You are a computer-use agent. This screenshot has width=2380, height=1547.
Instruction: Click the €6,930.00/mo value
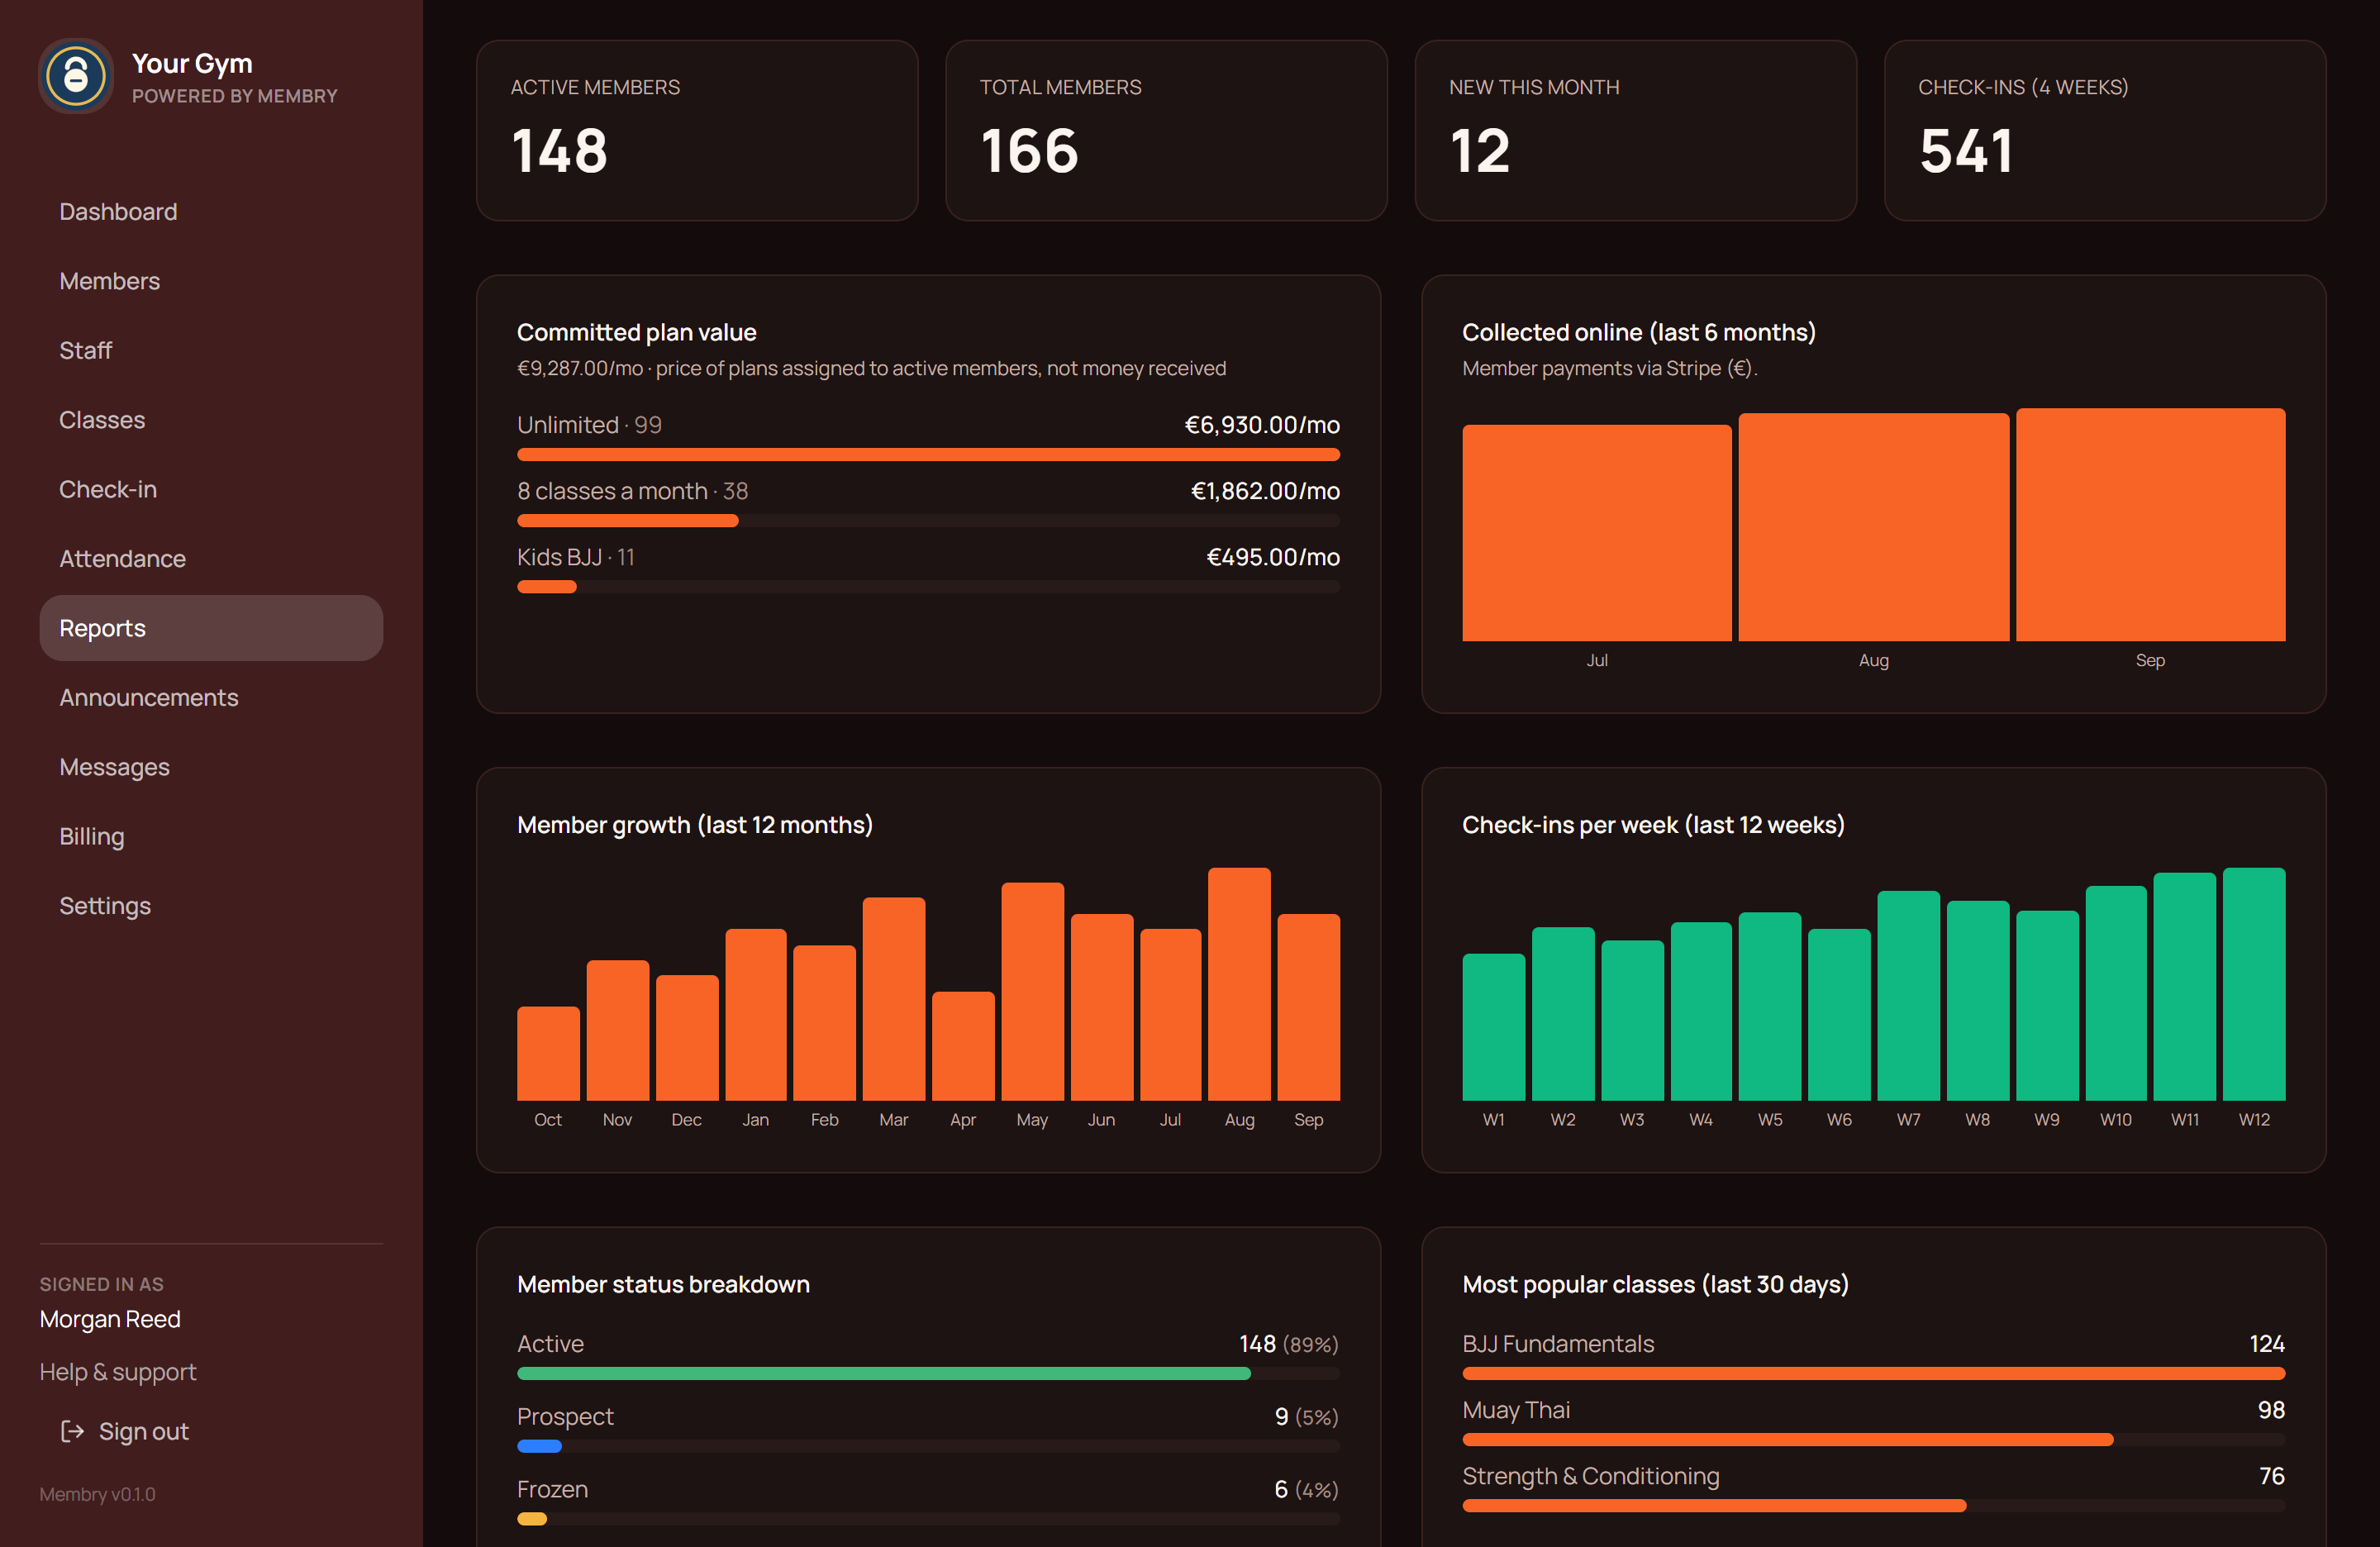coord(1262,425)
